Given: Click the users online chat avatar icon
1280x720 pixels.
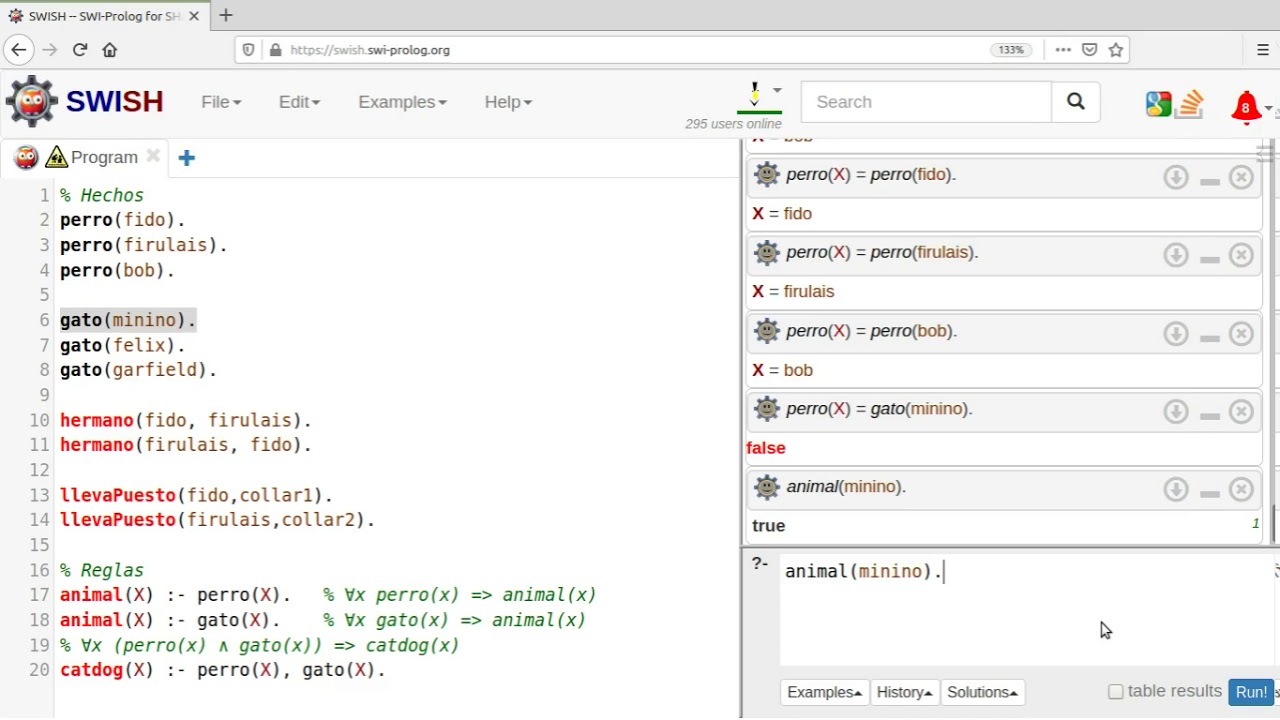Looking at the screenshot, I should pyautogui.click(x=754, y=96).
